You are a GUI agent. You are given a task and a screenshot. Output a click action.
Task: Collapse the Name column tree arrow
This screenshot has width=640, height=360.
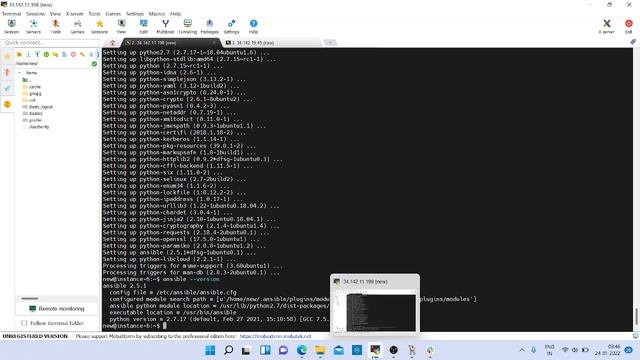click(x=20, y=73)
